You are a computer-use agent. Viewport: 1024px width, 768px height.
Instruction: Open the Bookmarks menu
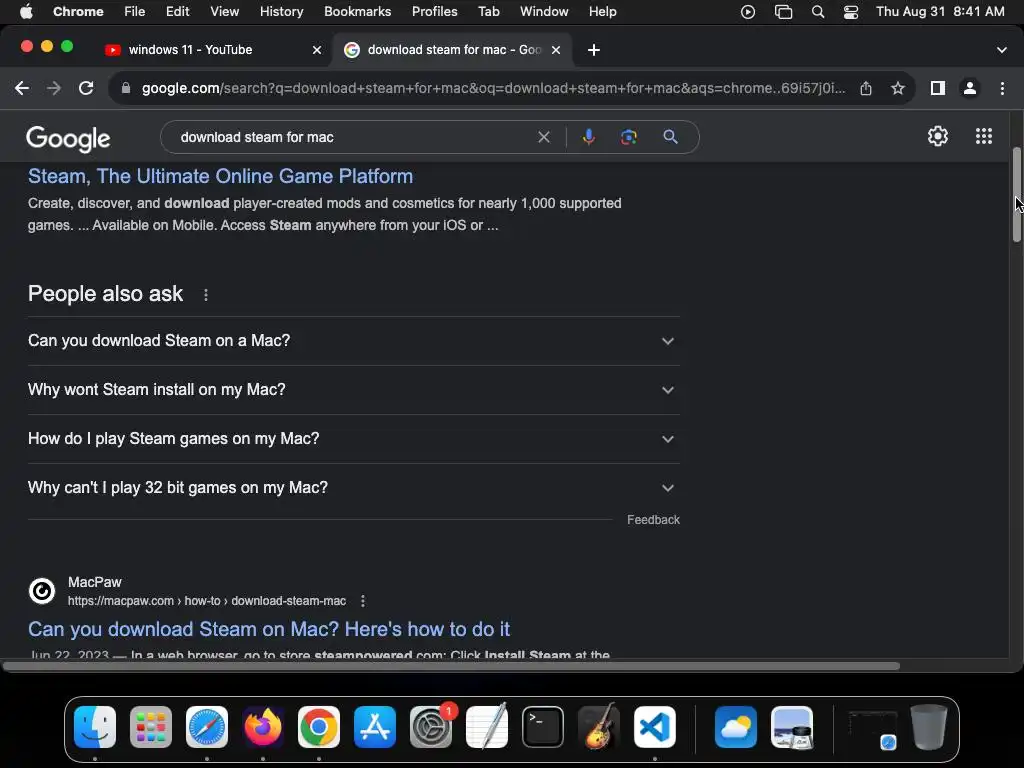click(x=357, y=12)
